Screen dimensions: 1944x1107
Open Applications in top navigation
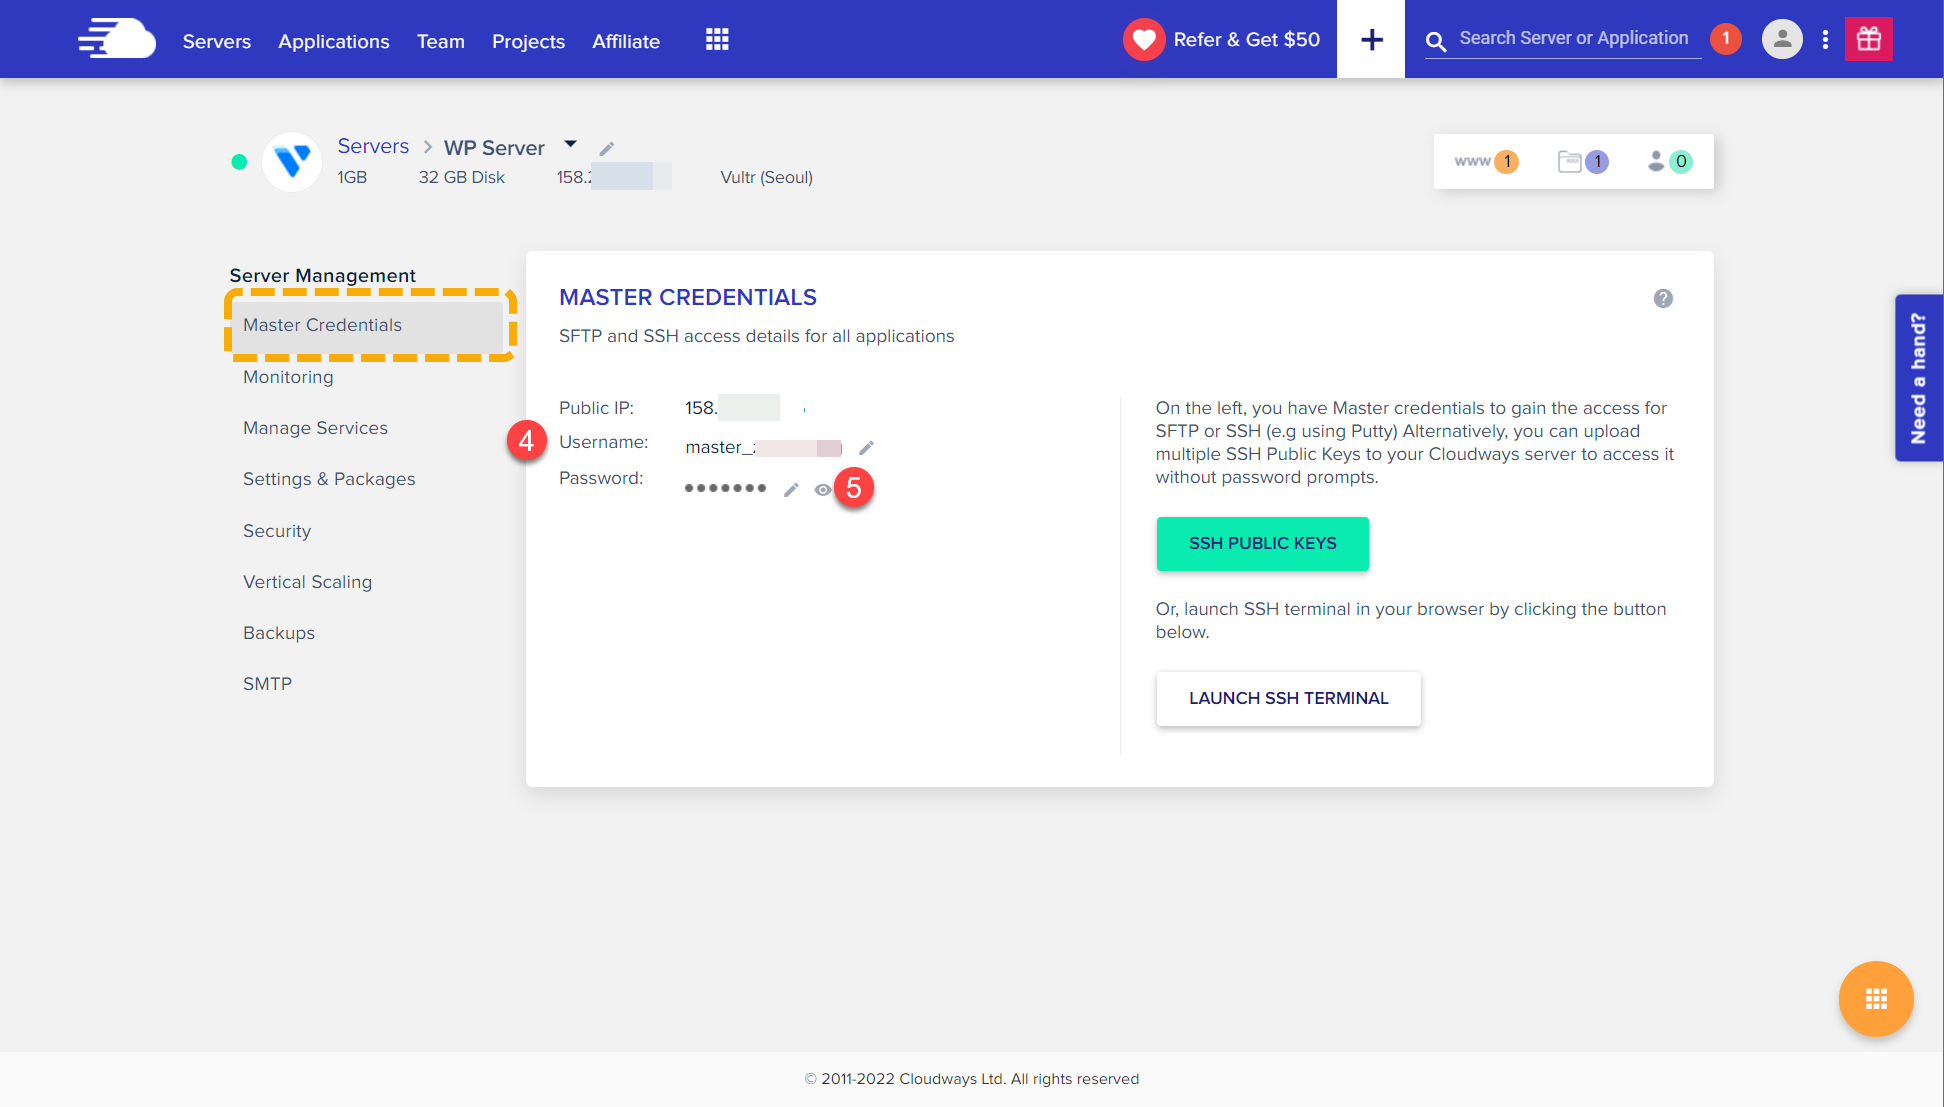[333, 41]
